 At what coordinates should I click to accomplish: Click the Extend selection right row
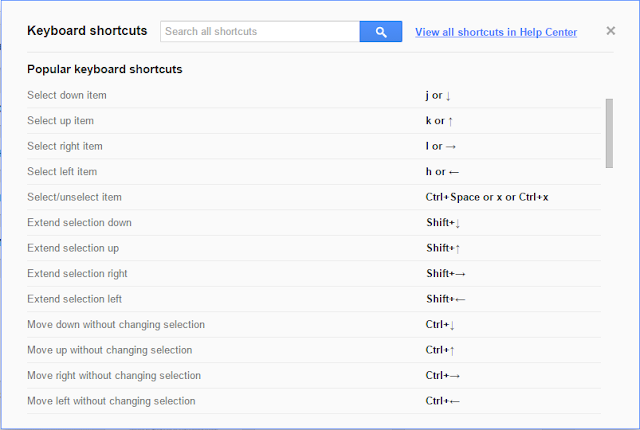tap(77, 273)
